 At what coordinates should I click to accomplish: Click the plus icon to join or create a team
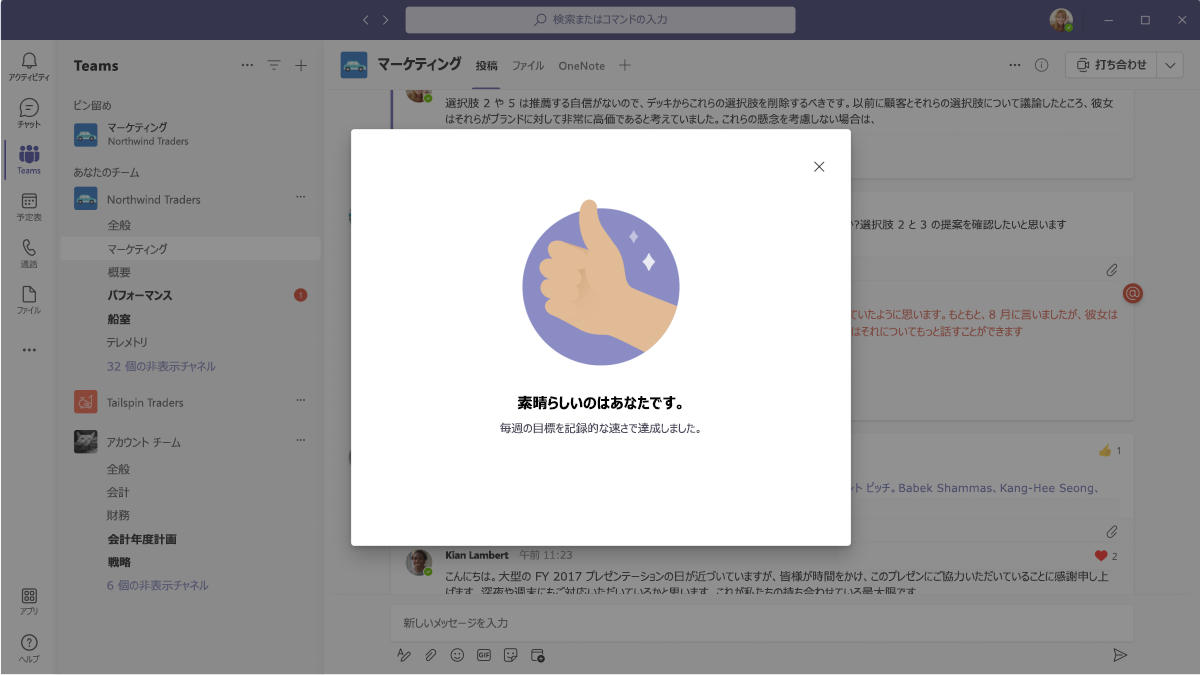pos(301,66)
